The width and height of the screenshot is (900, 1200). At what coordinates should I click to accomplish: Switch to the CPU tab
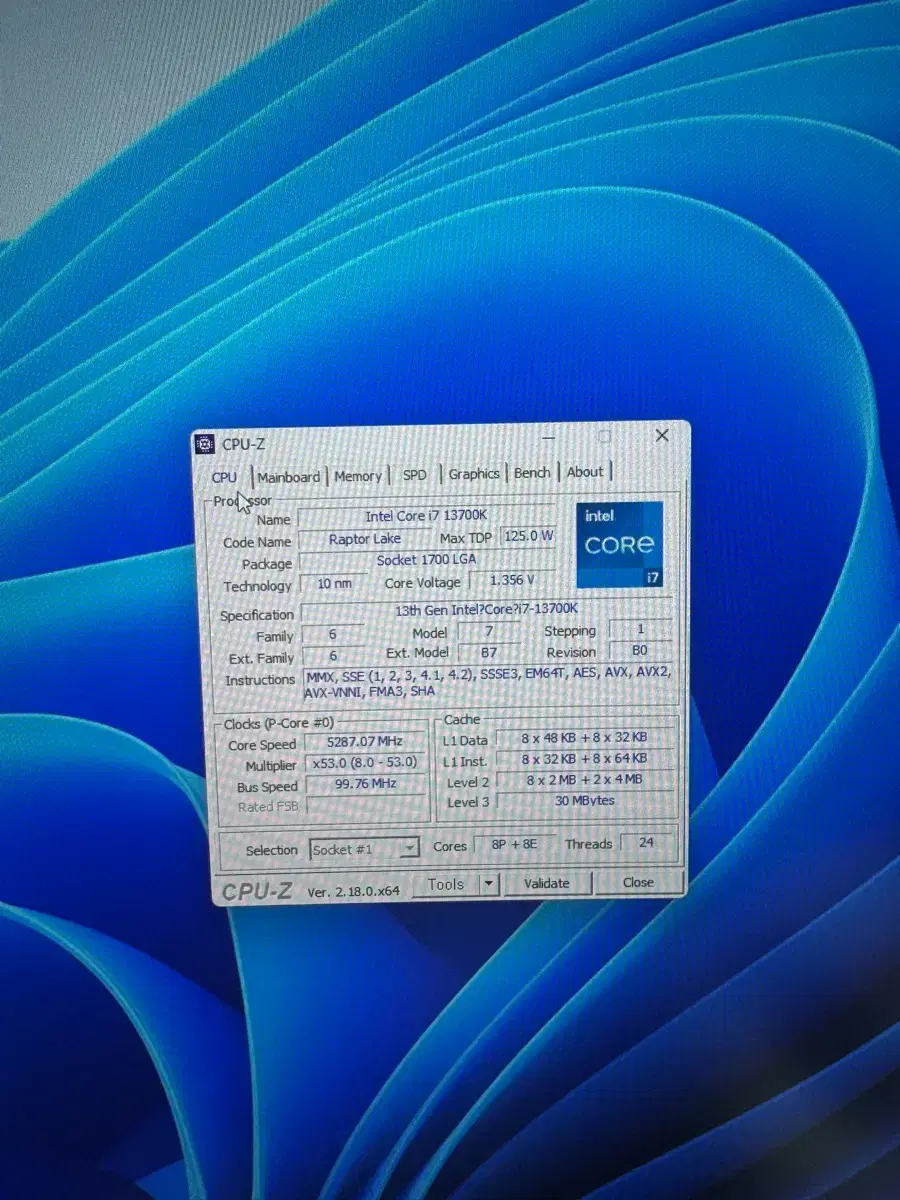coord(225,477)
